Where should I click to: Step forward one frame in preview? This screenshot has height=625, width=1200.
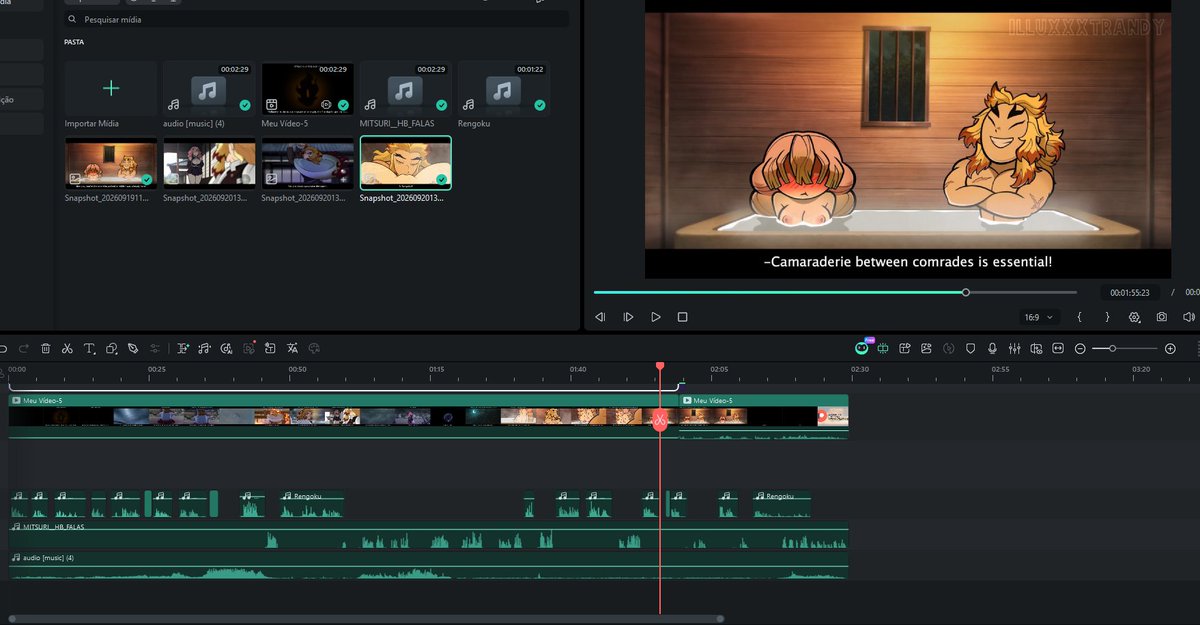(628, 317)
